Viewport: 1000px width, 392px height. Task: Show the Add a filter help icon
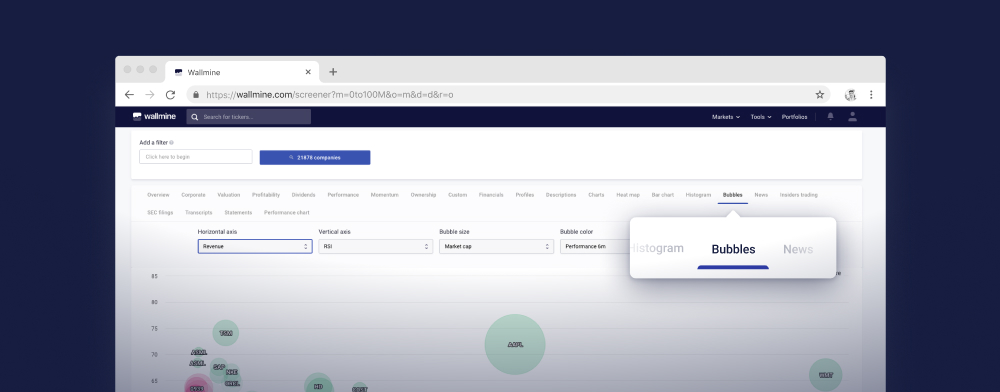tap(172, 143)
